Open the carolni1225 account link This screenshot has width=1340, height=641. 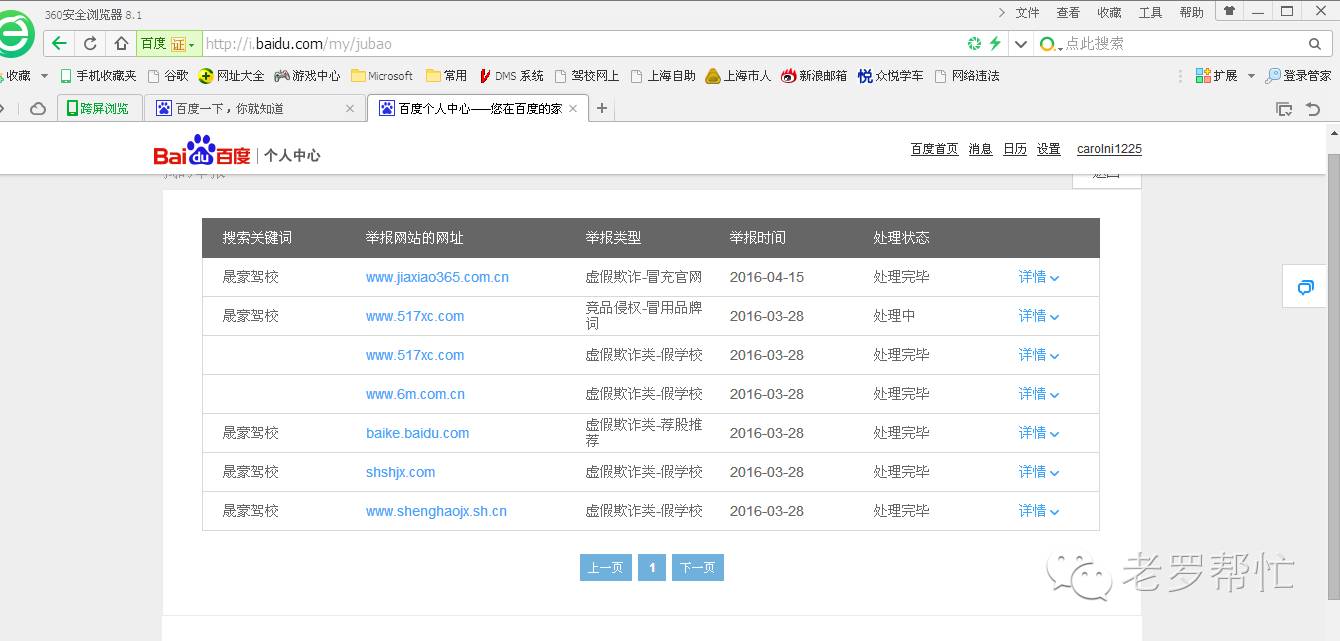pyautogui.click(x=1109, y=149)
